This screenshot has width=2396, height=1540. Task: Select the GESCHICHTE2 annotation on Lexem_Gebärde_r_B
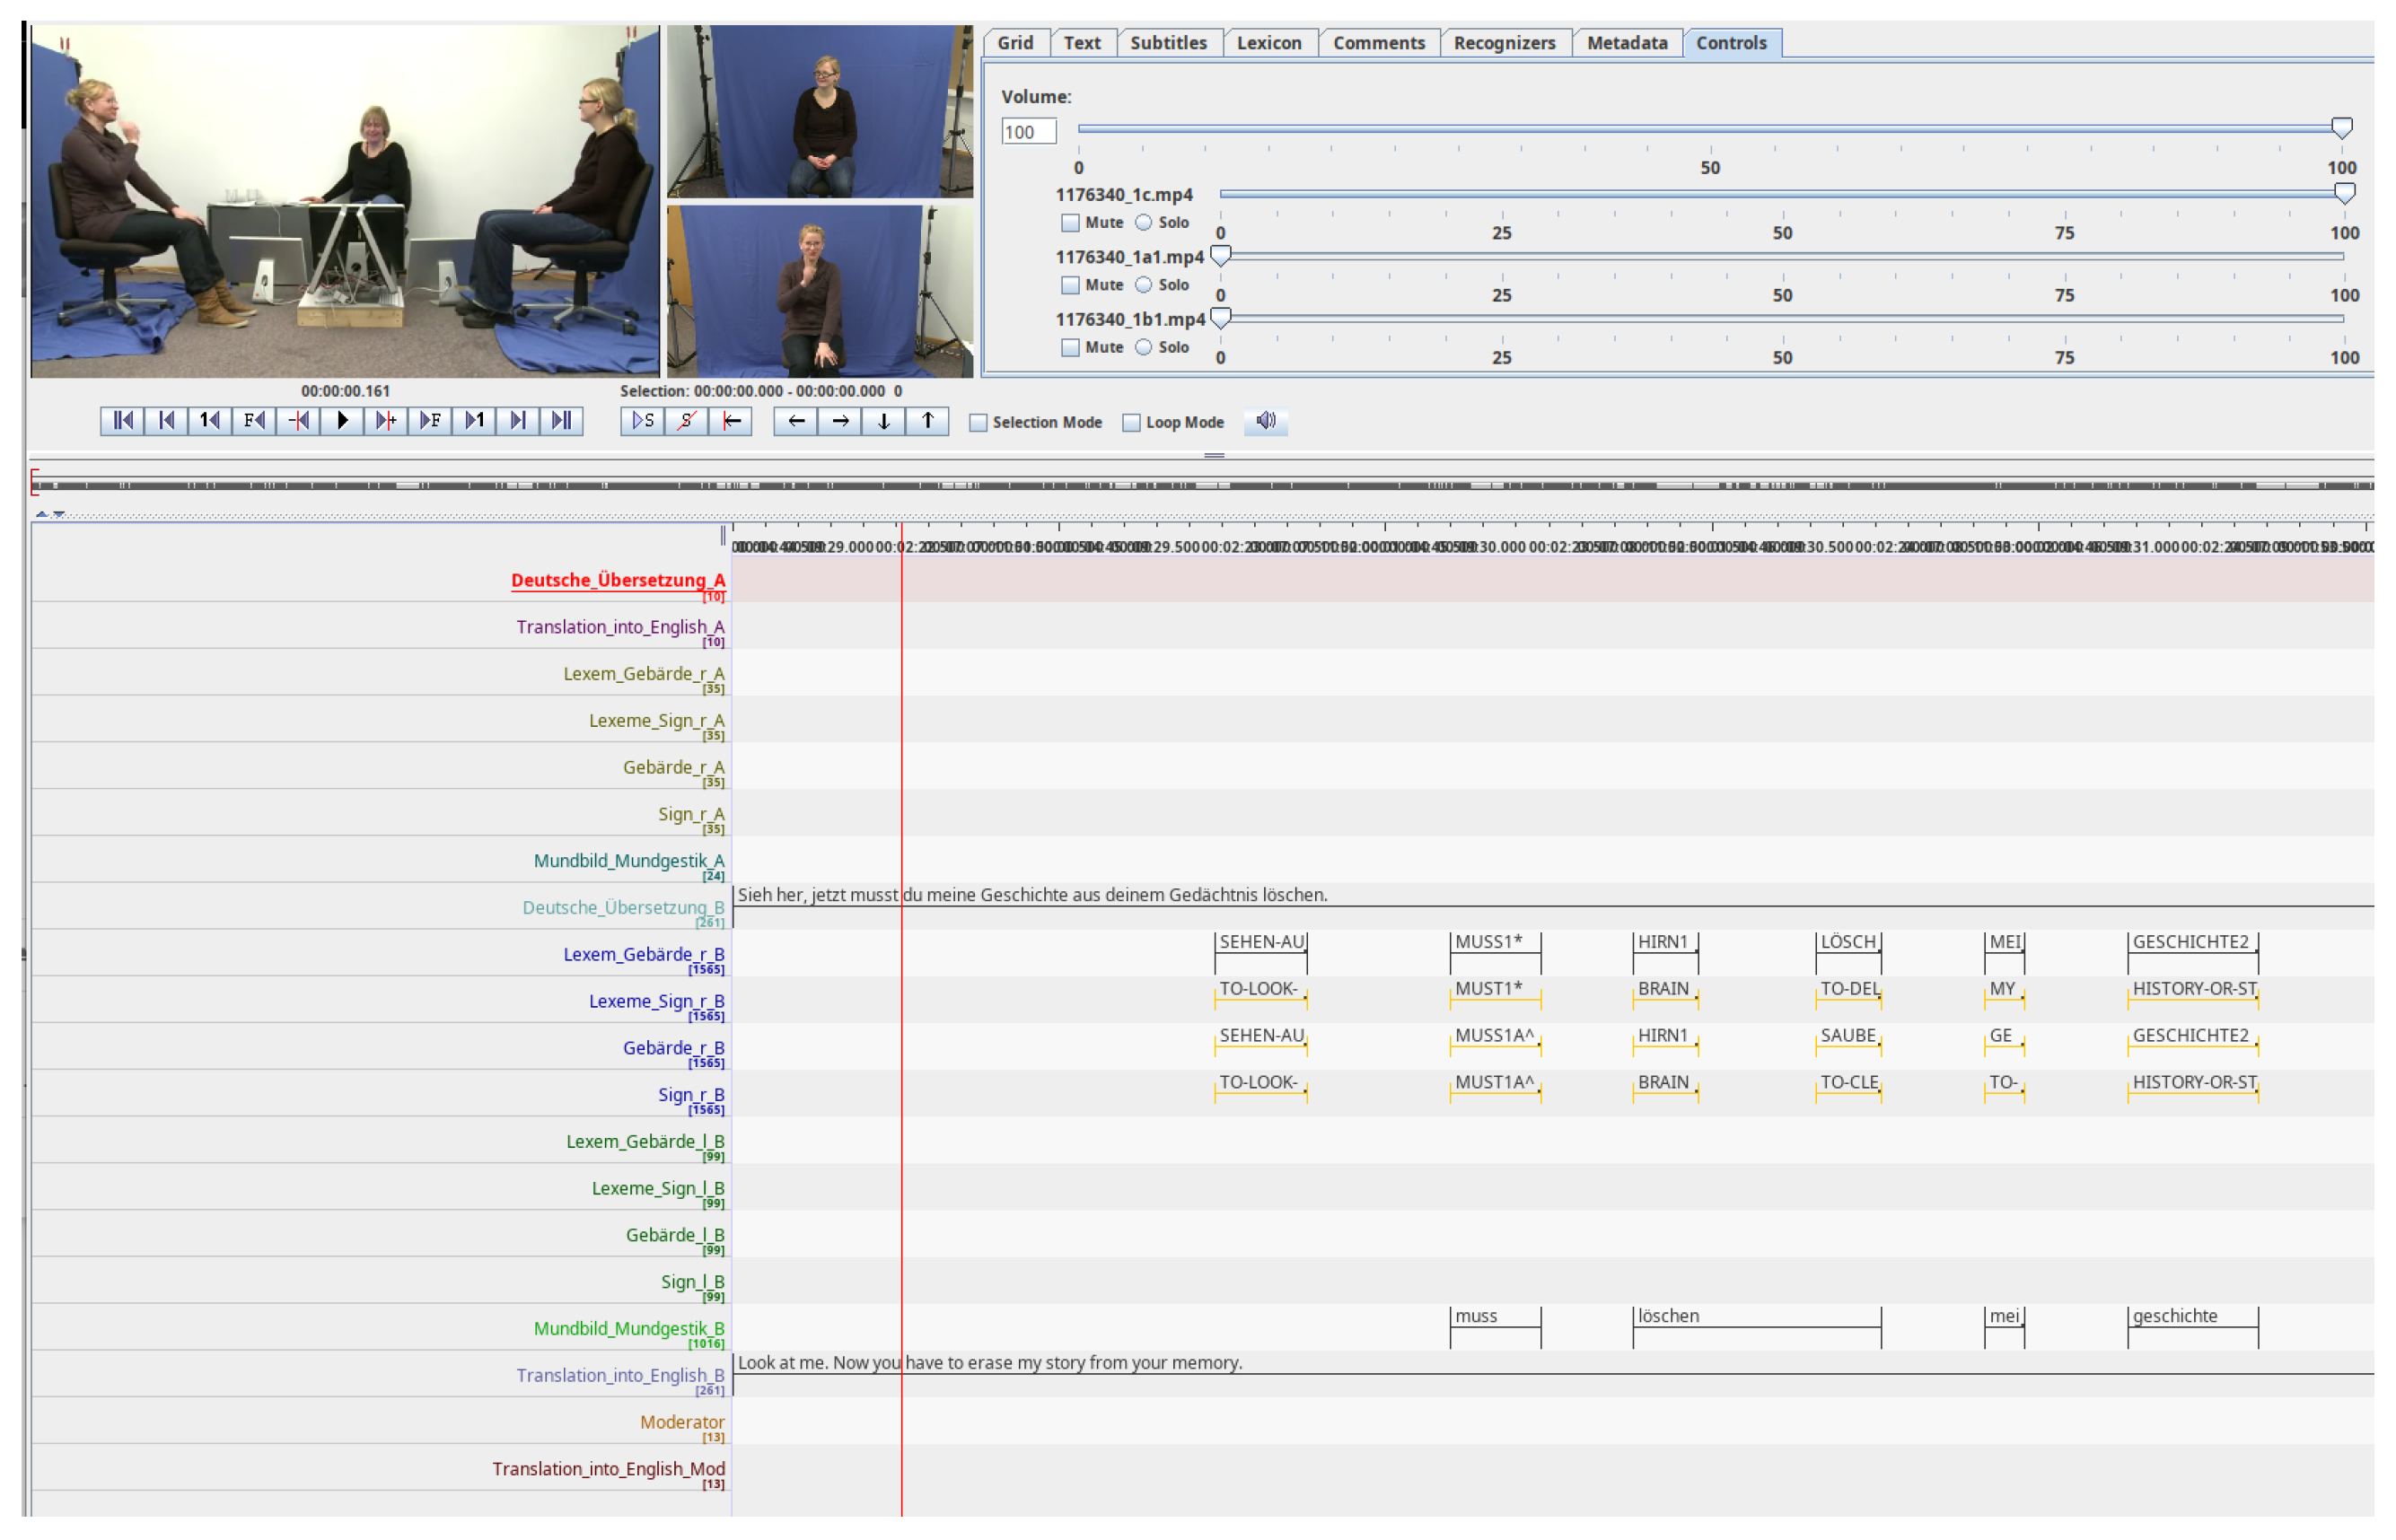pos(2192,942)
